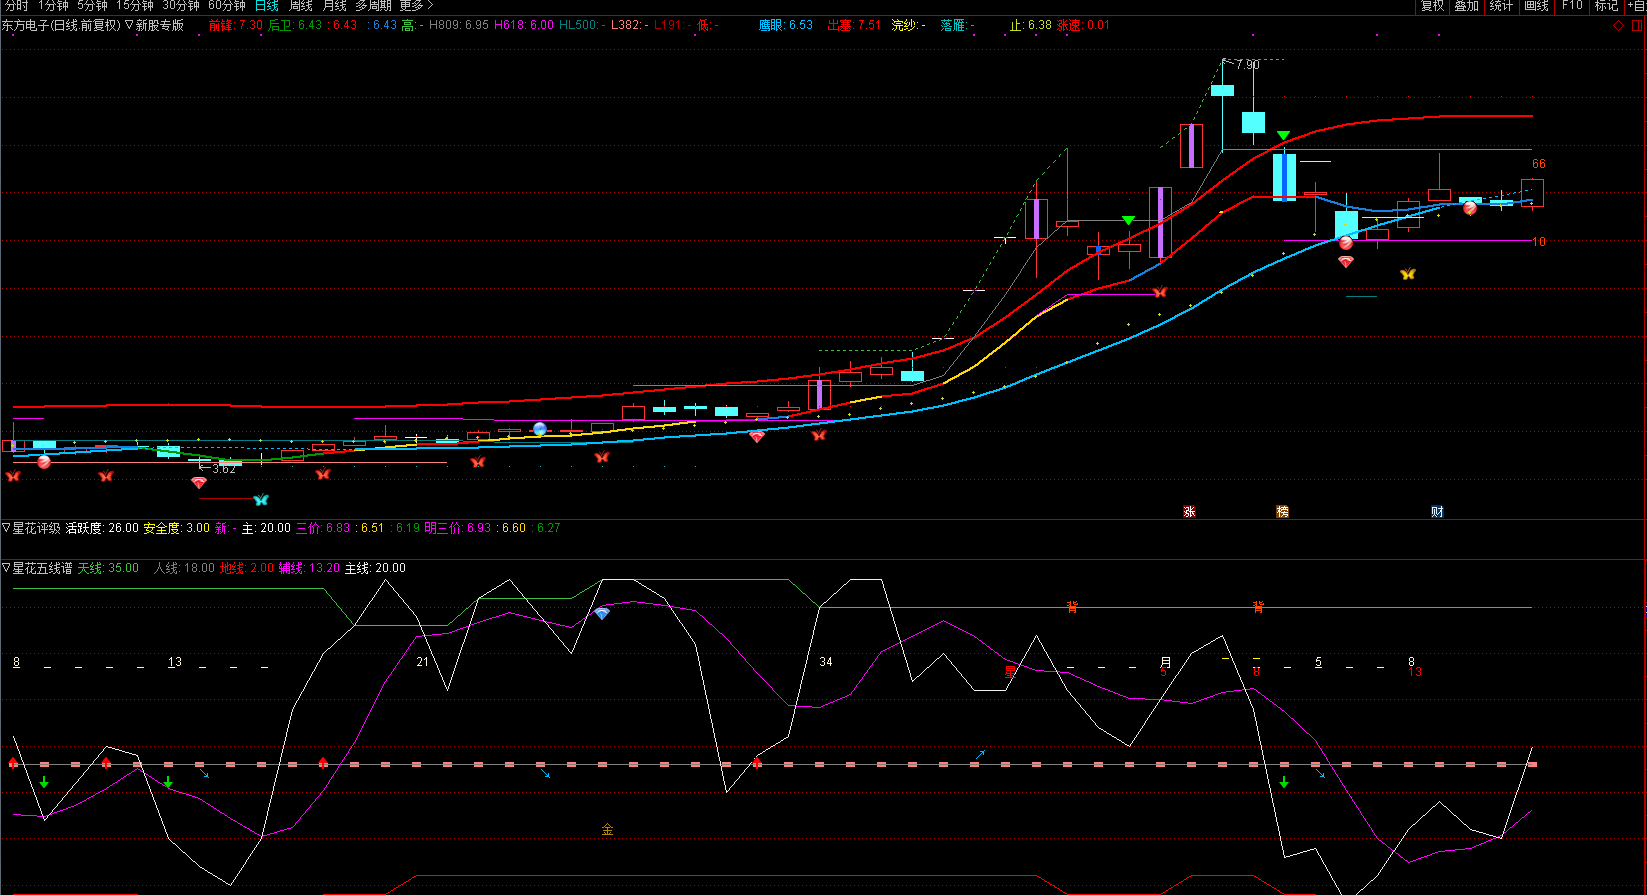Click the 鹰眼: 6.53 indicator value
The width and height of the screenshot is (1647, 895).
tap(785, 25)
